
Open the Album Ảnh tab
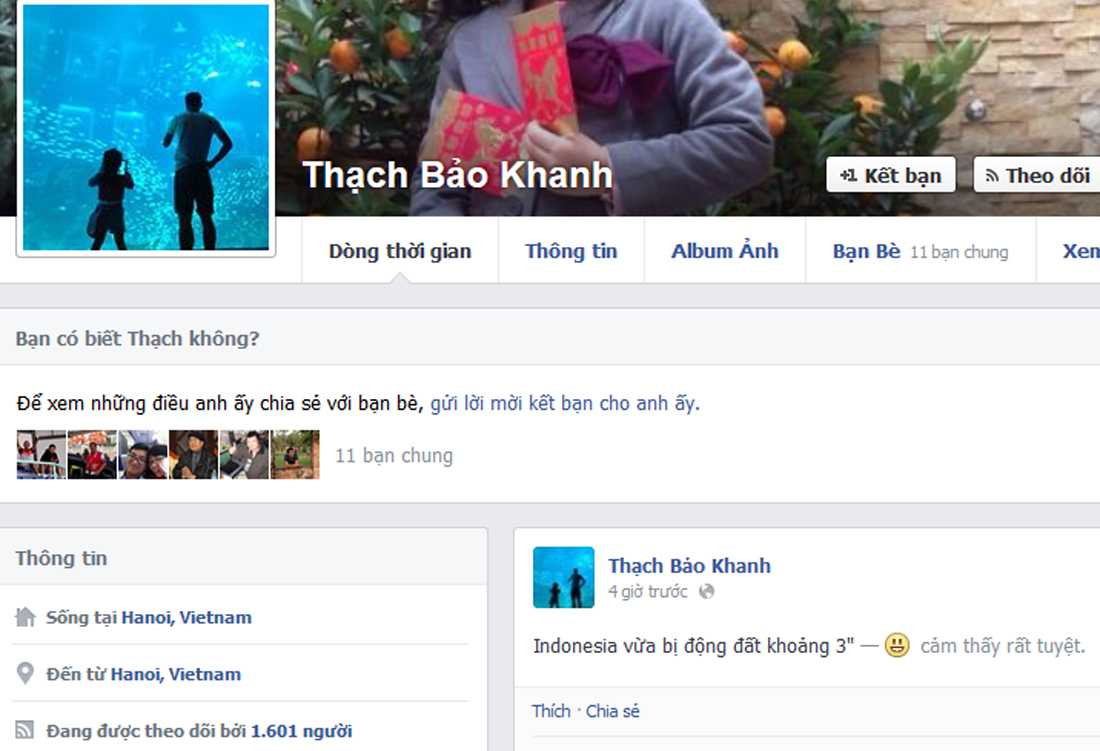pyautogui.click(x=725, y=251)
